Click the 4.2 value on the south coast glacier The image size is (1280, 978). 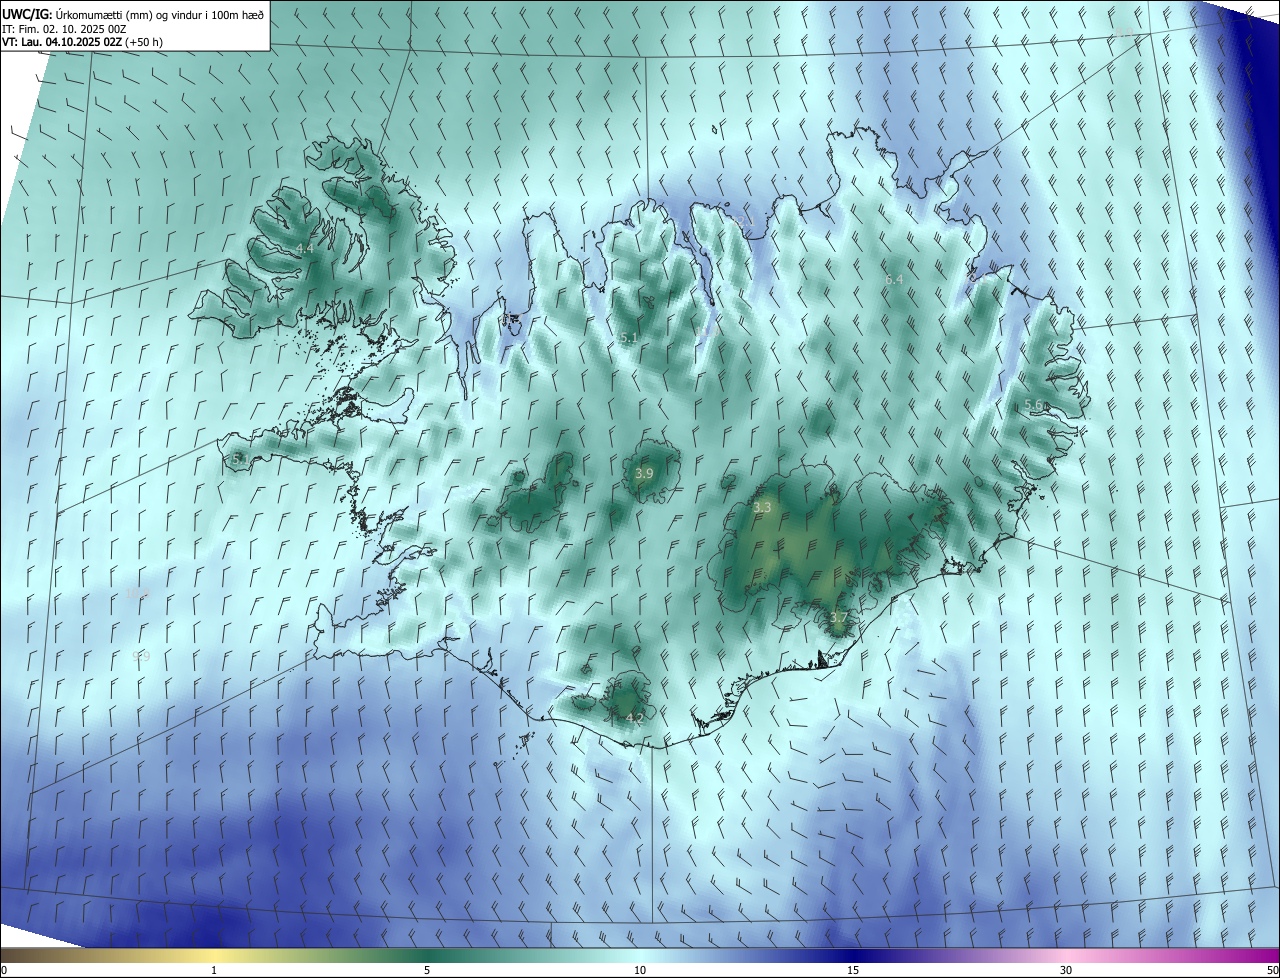click(x=634, y=718)
